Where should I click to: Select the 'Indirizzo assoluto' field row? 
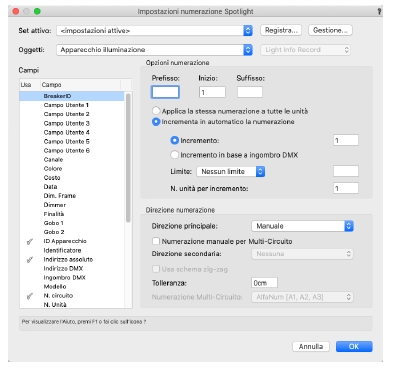click(72, 259)
